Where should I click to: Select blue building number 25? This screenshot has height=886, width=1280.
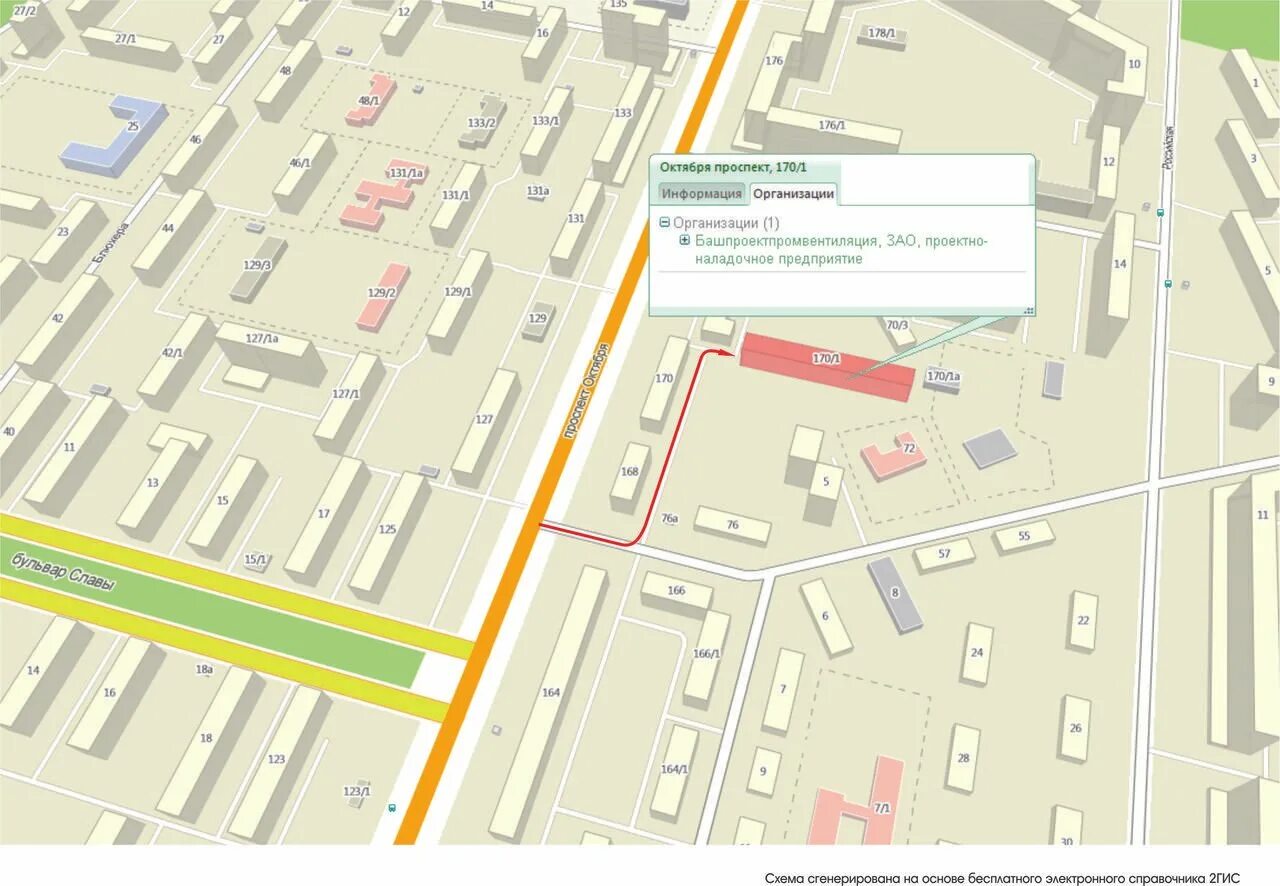point(113,136)
